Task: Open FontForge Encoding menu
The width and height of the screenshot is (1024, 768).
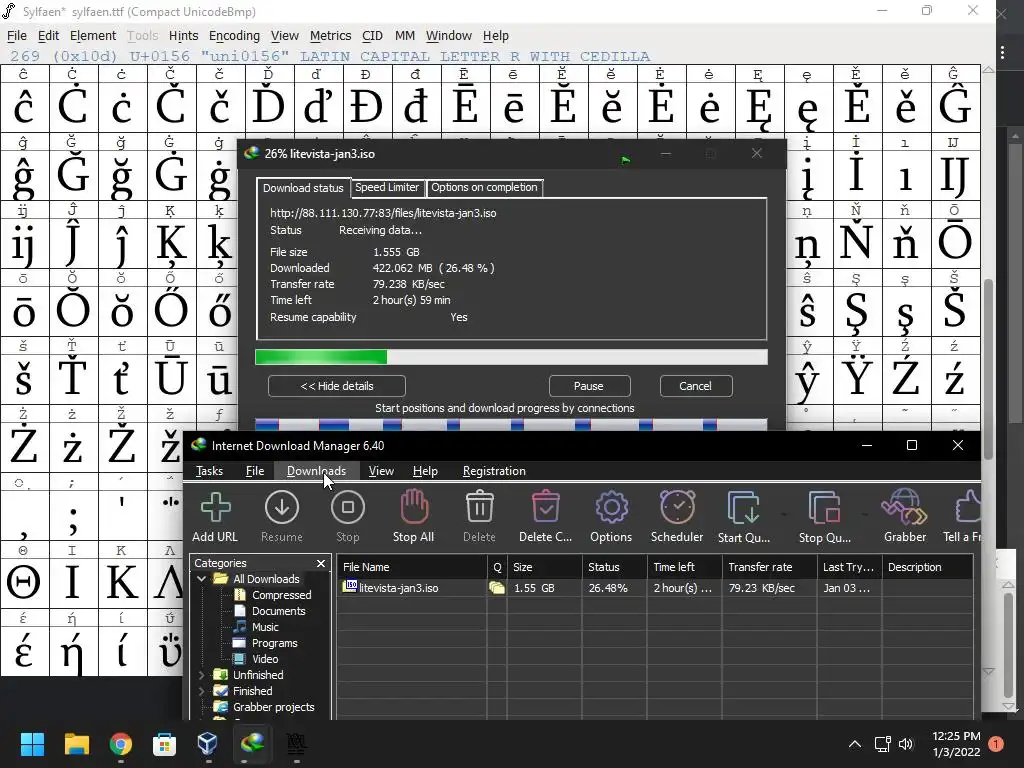Action: (x=234, y=36)
